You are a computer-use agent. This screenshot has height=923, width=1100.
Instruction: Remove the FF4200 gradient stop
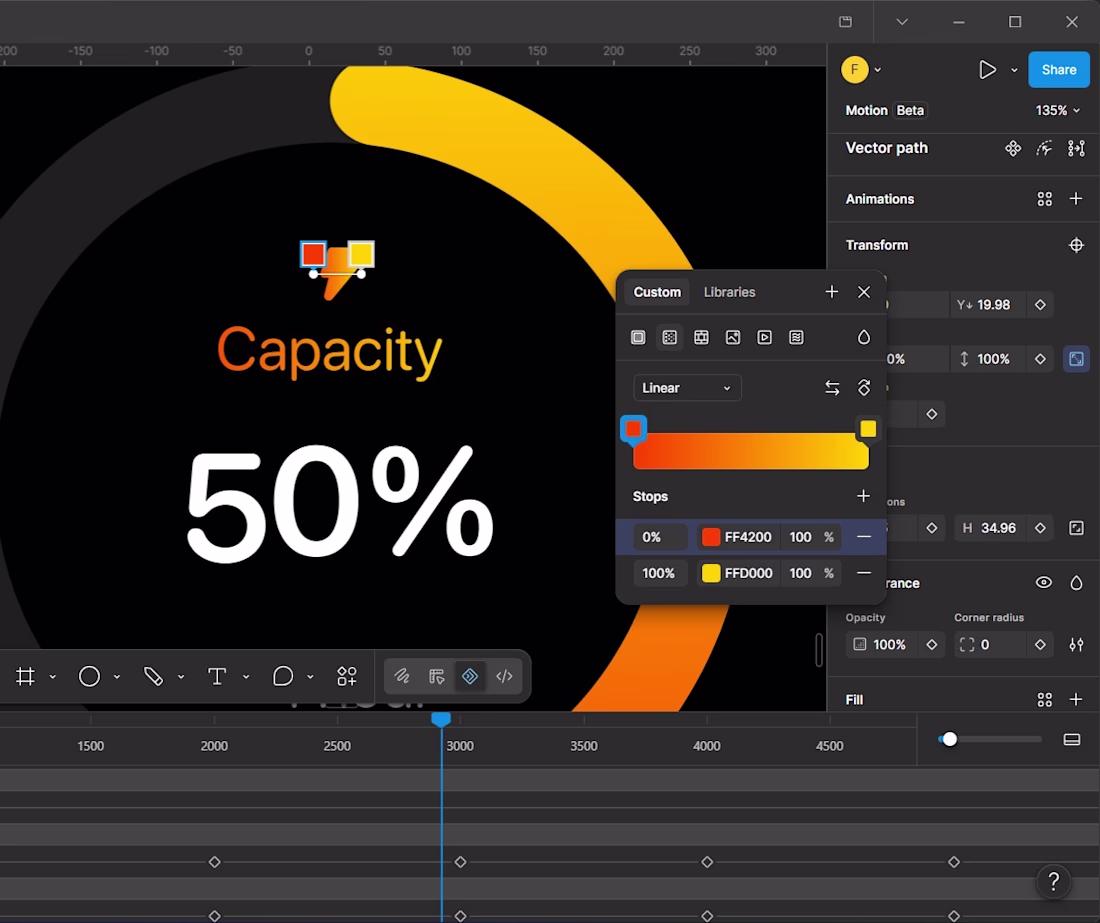pyautogui.click(x=864, y=537)
